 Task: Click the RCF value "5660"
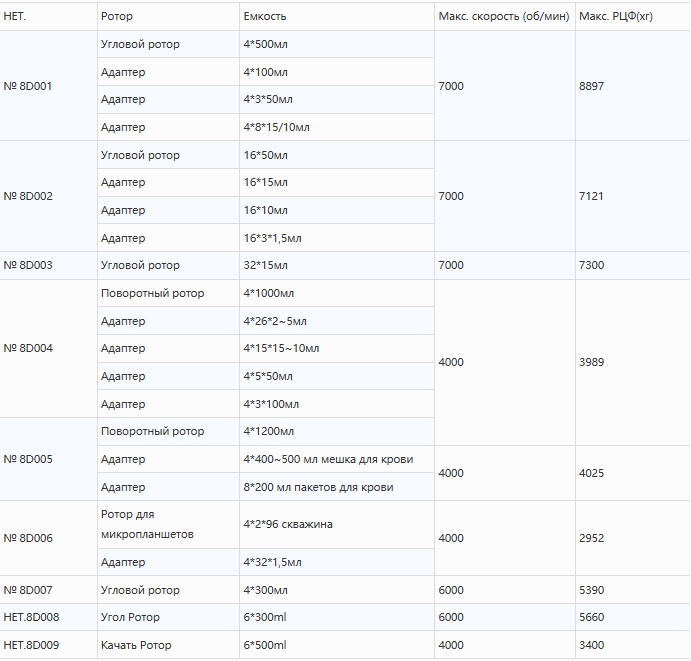pyautogui.click(x=591, y=617)
